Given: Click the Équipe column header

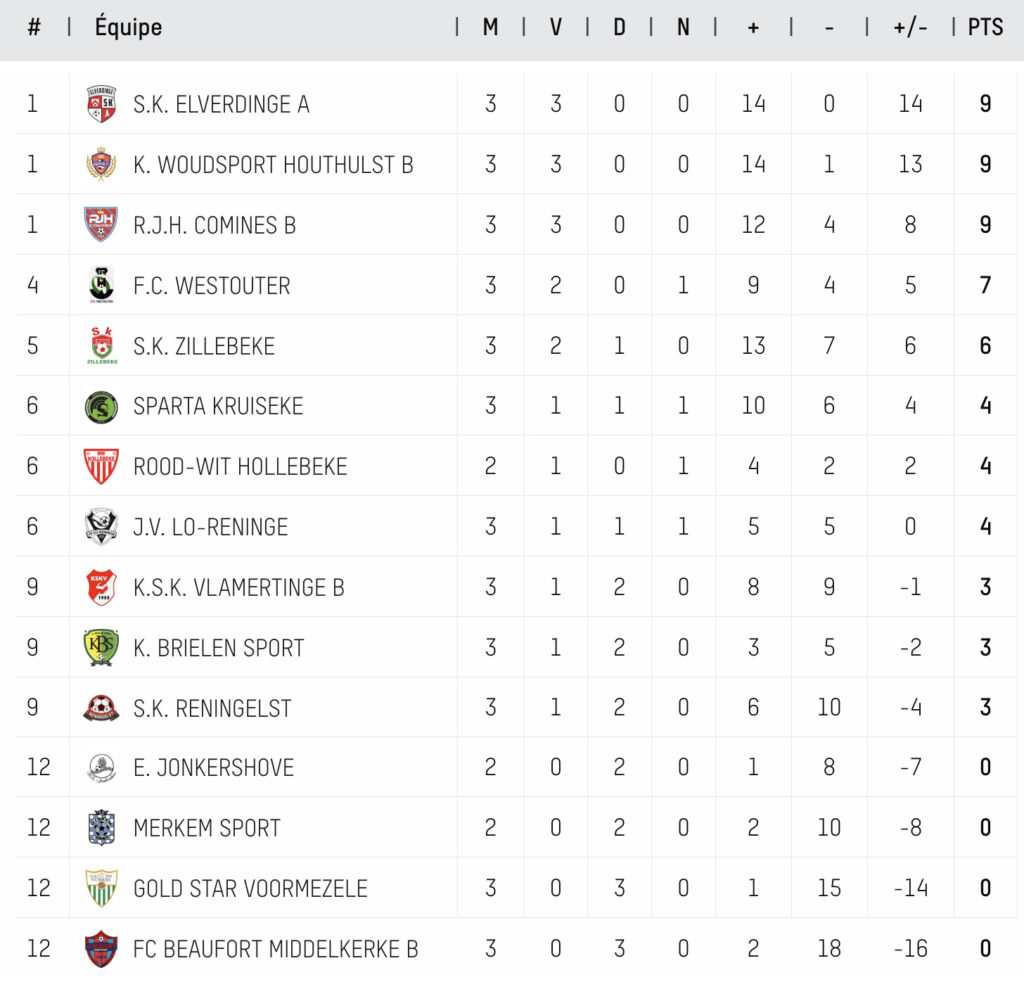Looking at the screenshot, I should coord(129,27).
